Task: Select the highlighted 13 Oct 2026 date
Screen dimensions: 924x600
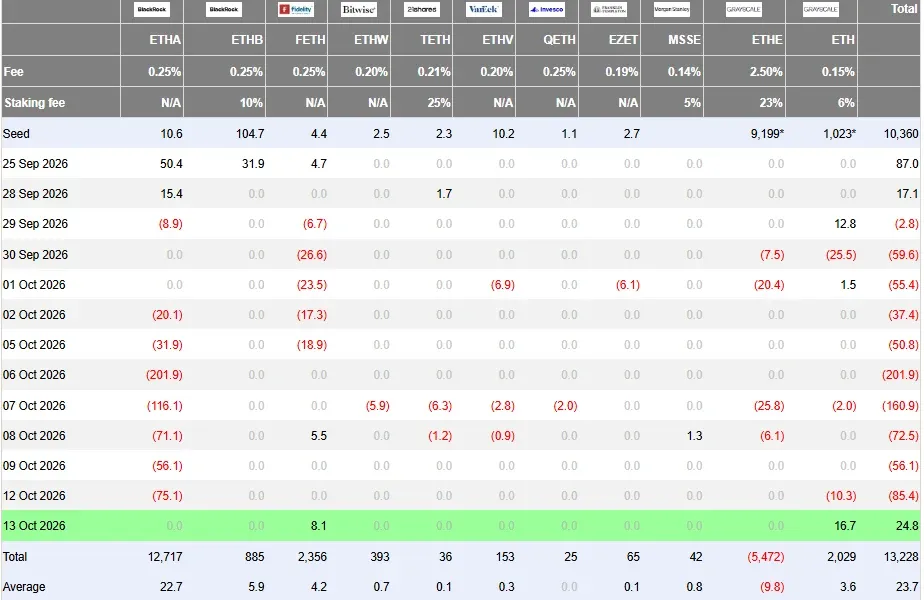Action: click(x=34, y=526)
